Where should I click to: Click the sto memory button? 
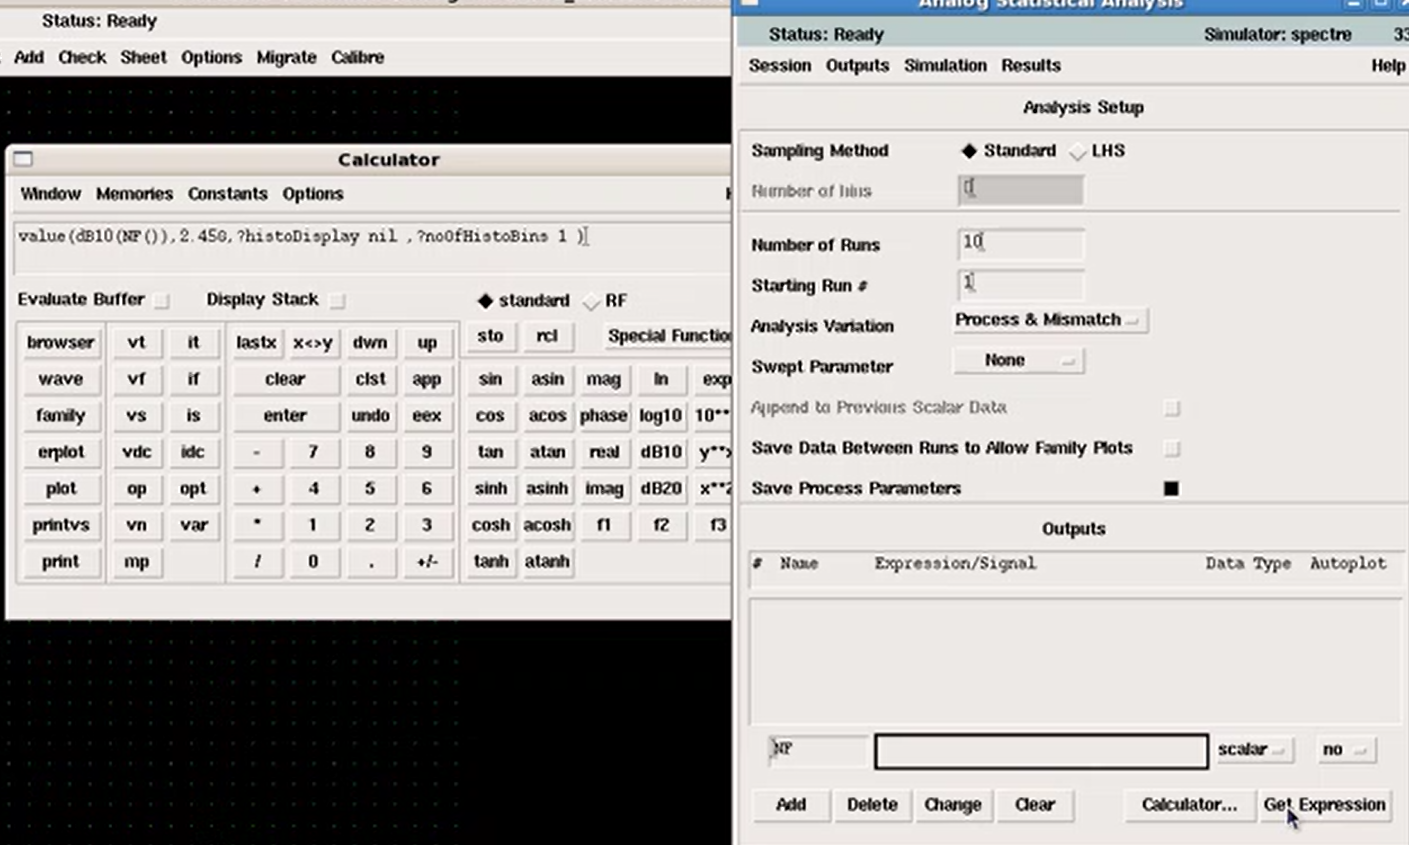pos(490,336)
